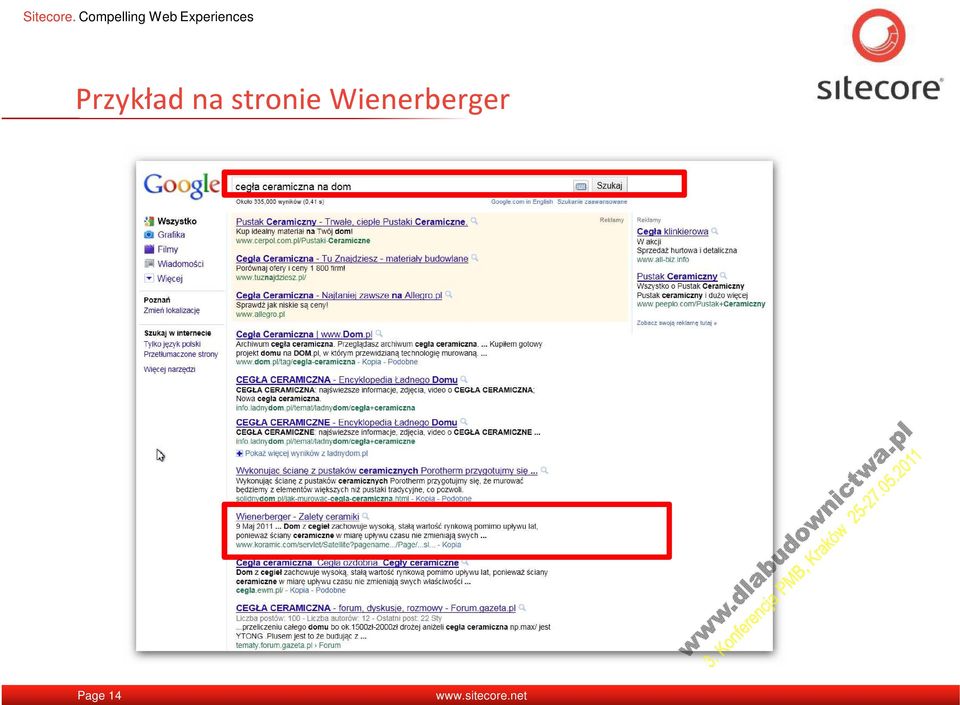Open Podobne link of Dom.pl result
The height and width of the screenshot is (705, 960).
coord(403,362)
